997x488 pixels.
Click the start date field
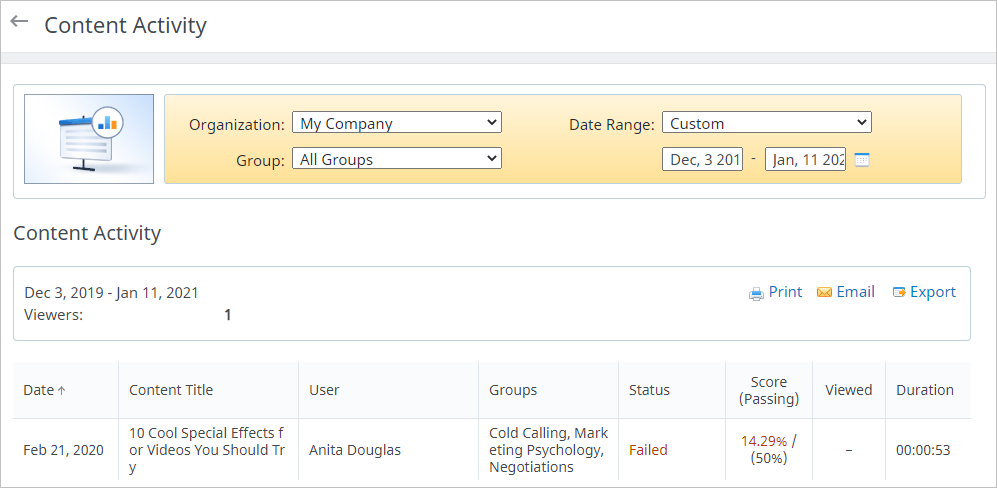coord(702,159)
